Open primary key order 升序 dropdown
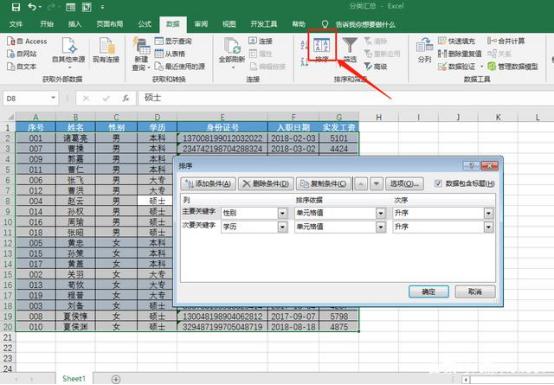Screen dimensions: 554x385 pos(488,213)
